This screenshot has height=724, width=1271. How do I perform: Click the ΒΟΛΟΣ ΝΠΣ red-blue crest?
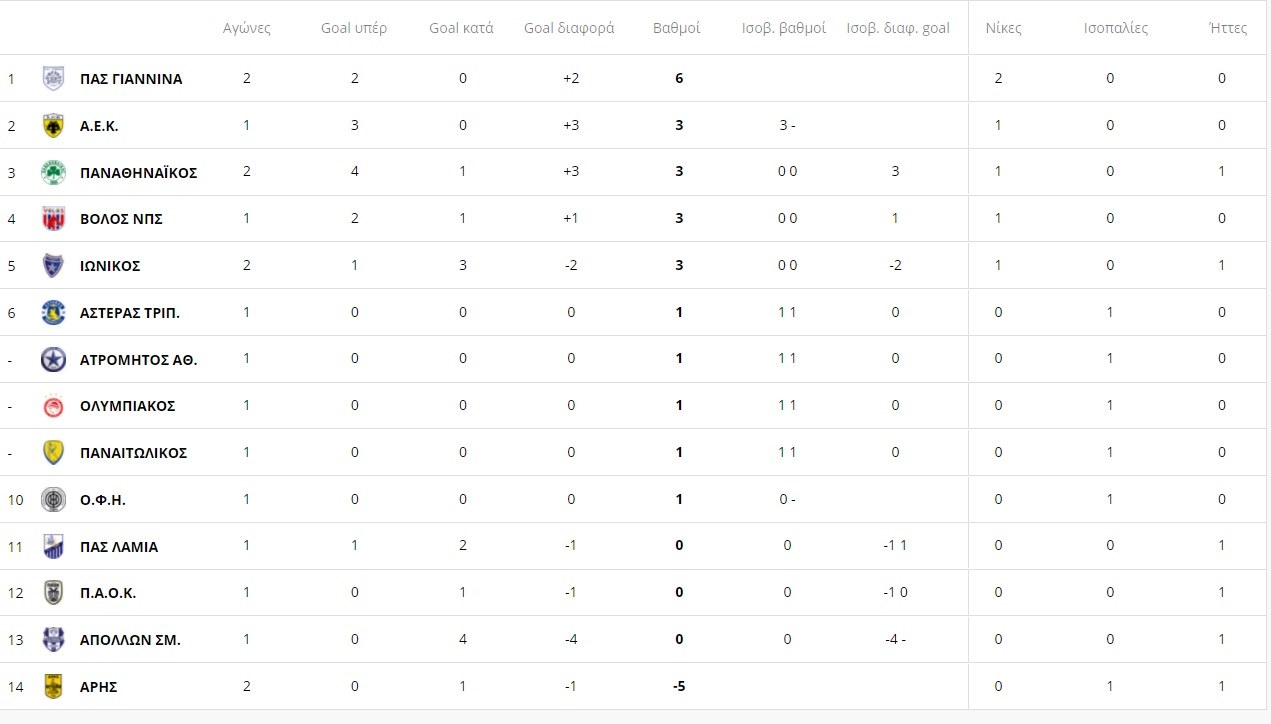pos(53,219)
